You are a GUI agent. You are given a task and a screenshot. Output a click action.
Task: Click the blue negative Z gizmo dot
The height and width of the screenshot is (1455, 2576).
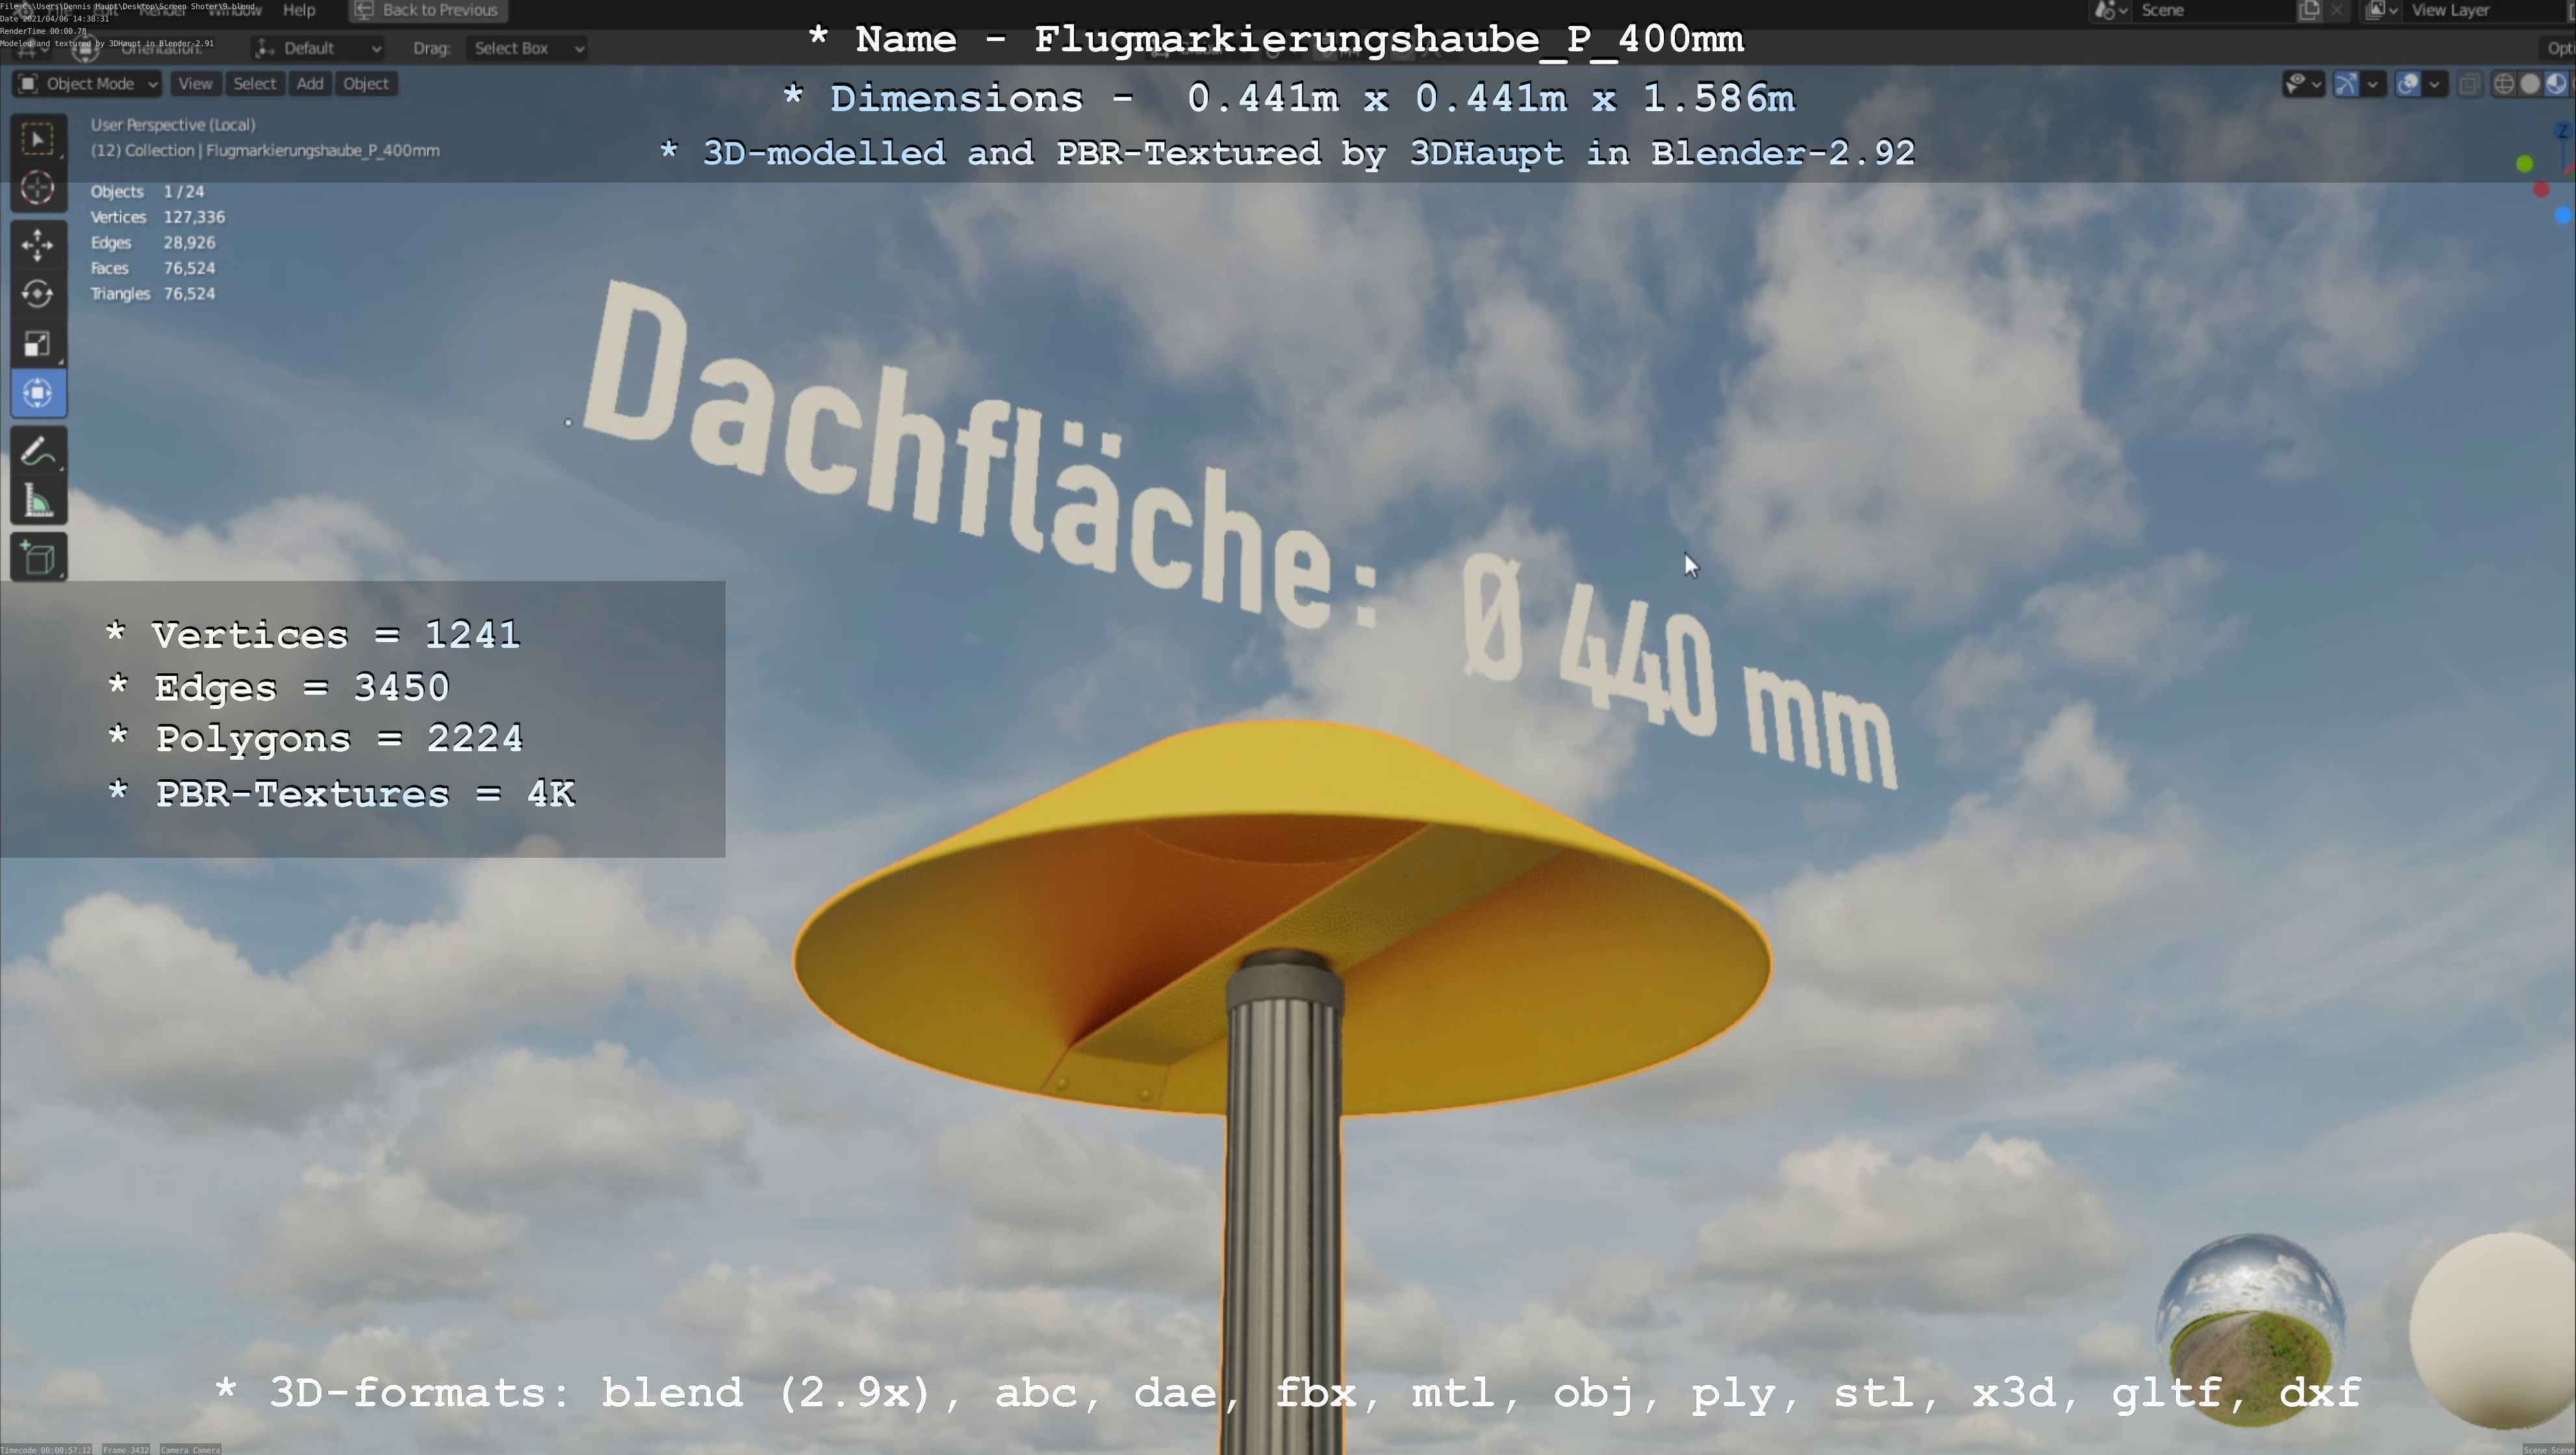(x=2564, y=214)
